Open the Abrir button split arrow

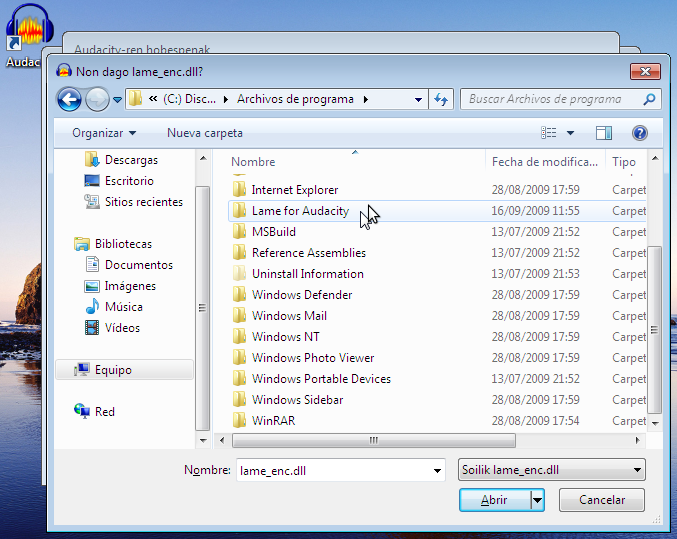click(x=537, y=500)
